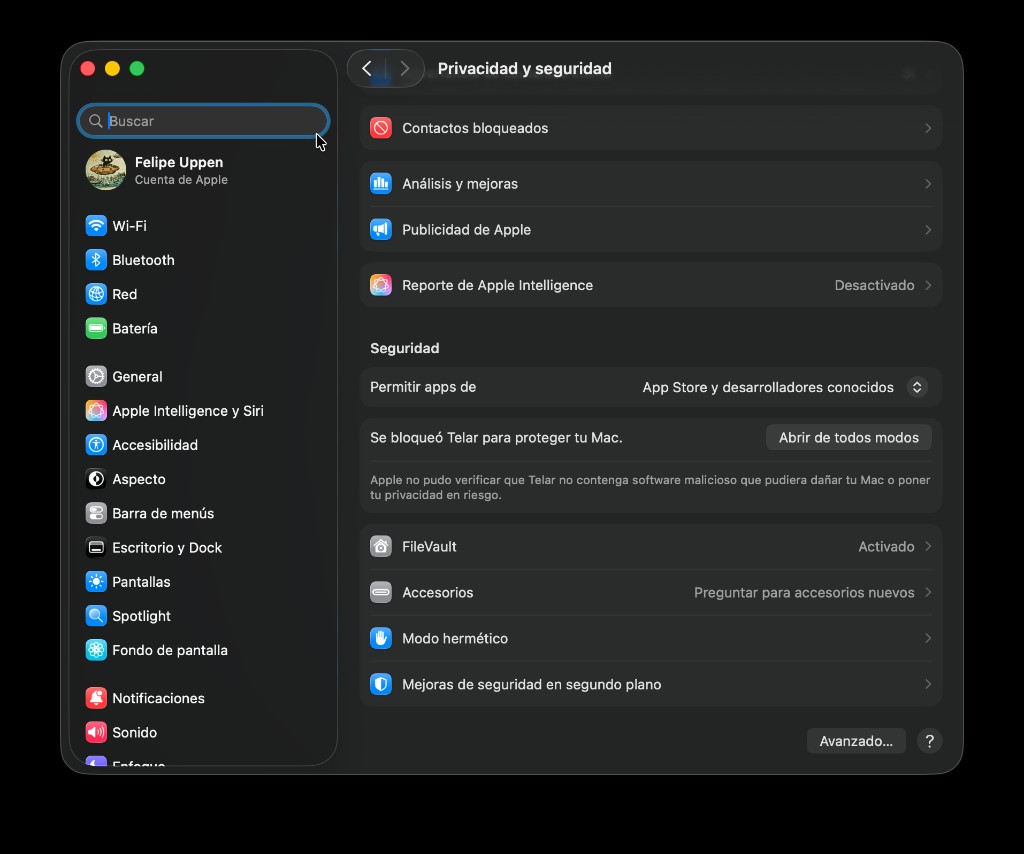The width and height of the screenshot is (1024, 854).
Task: Expand Análisis y mejoras chevron
Action: (928, 183)
